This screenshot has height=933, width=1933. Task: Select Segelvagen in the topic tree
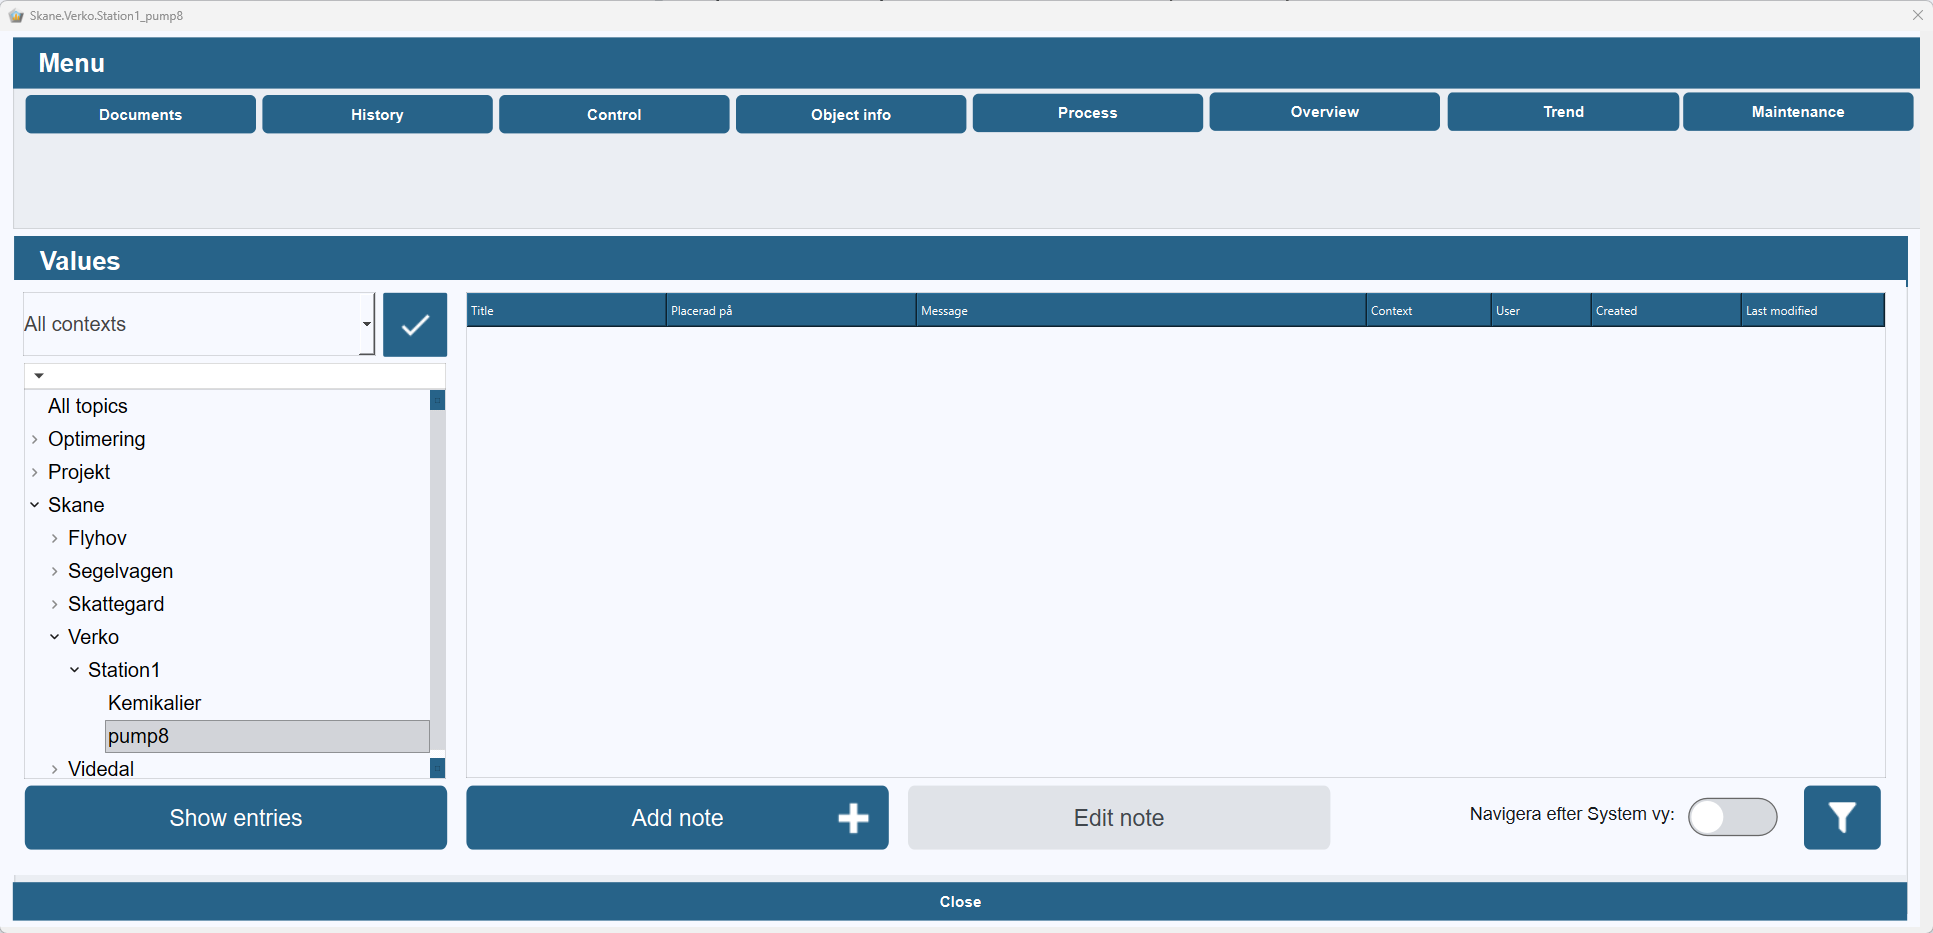point(120,571)
